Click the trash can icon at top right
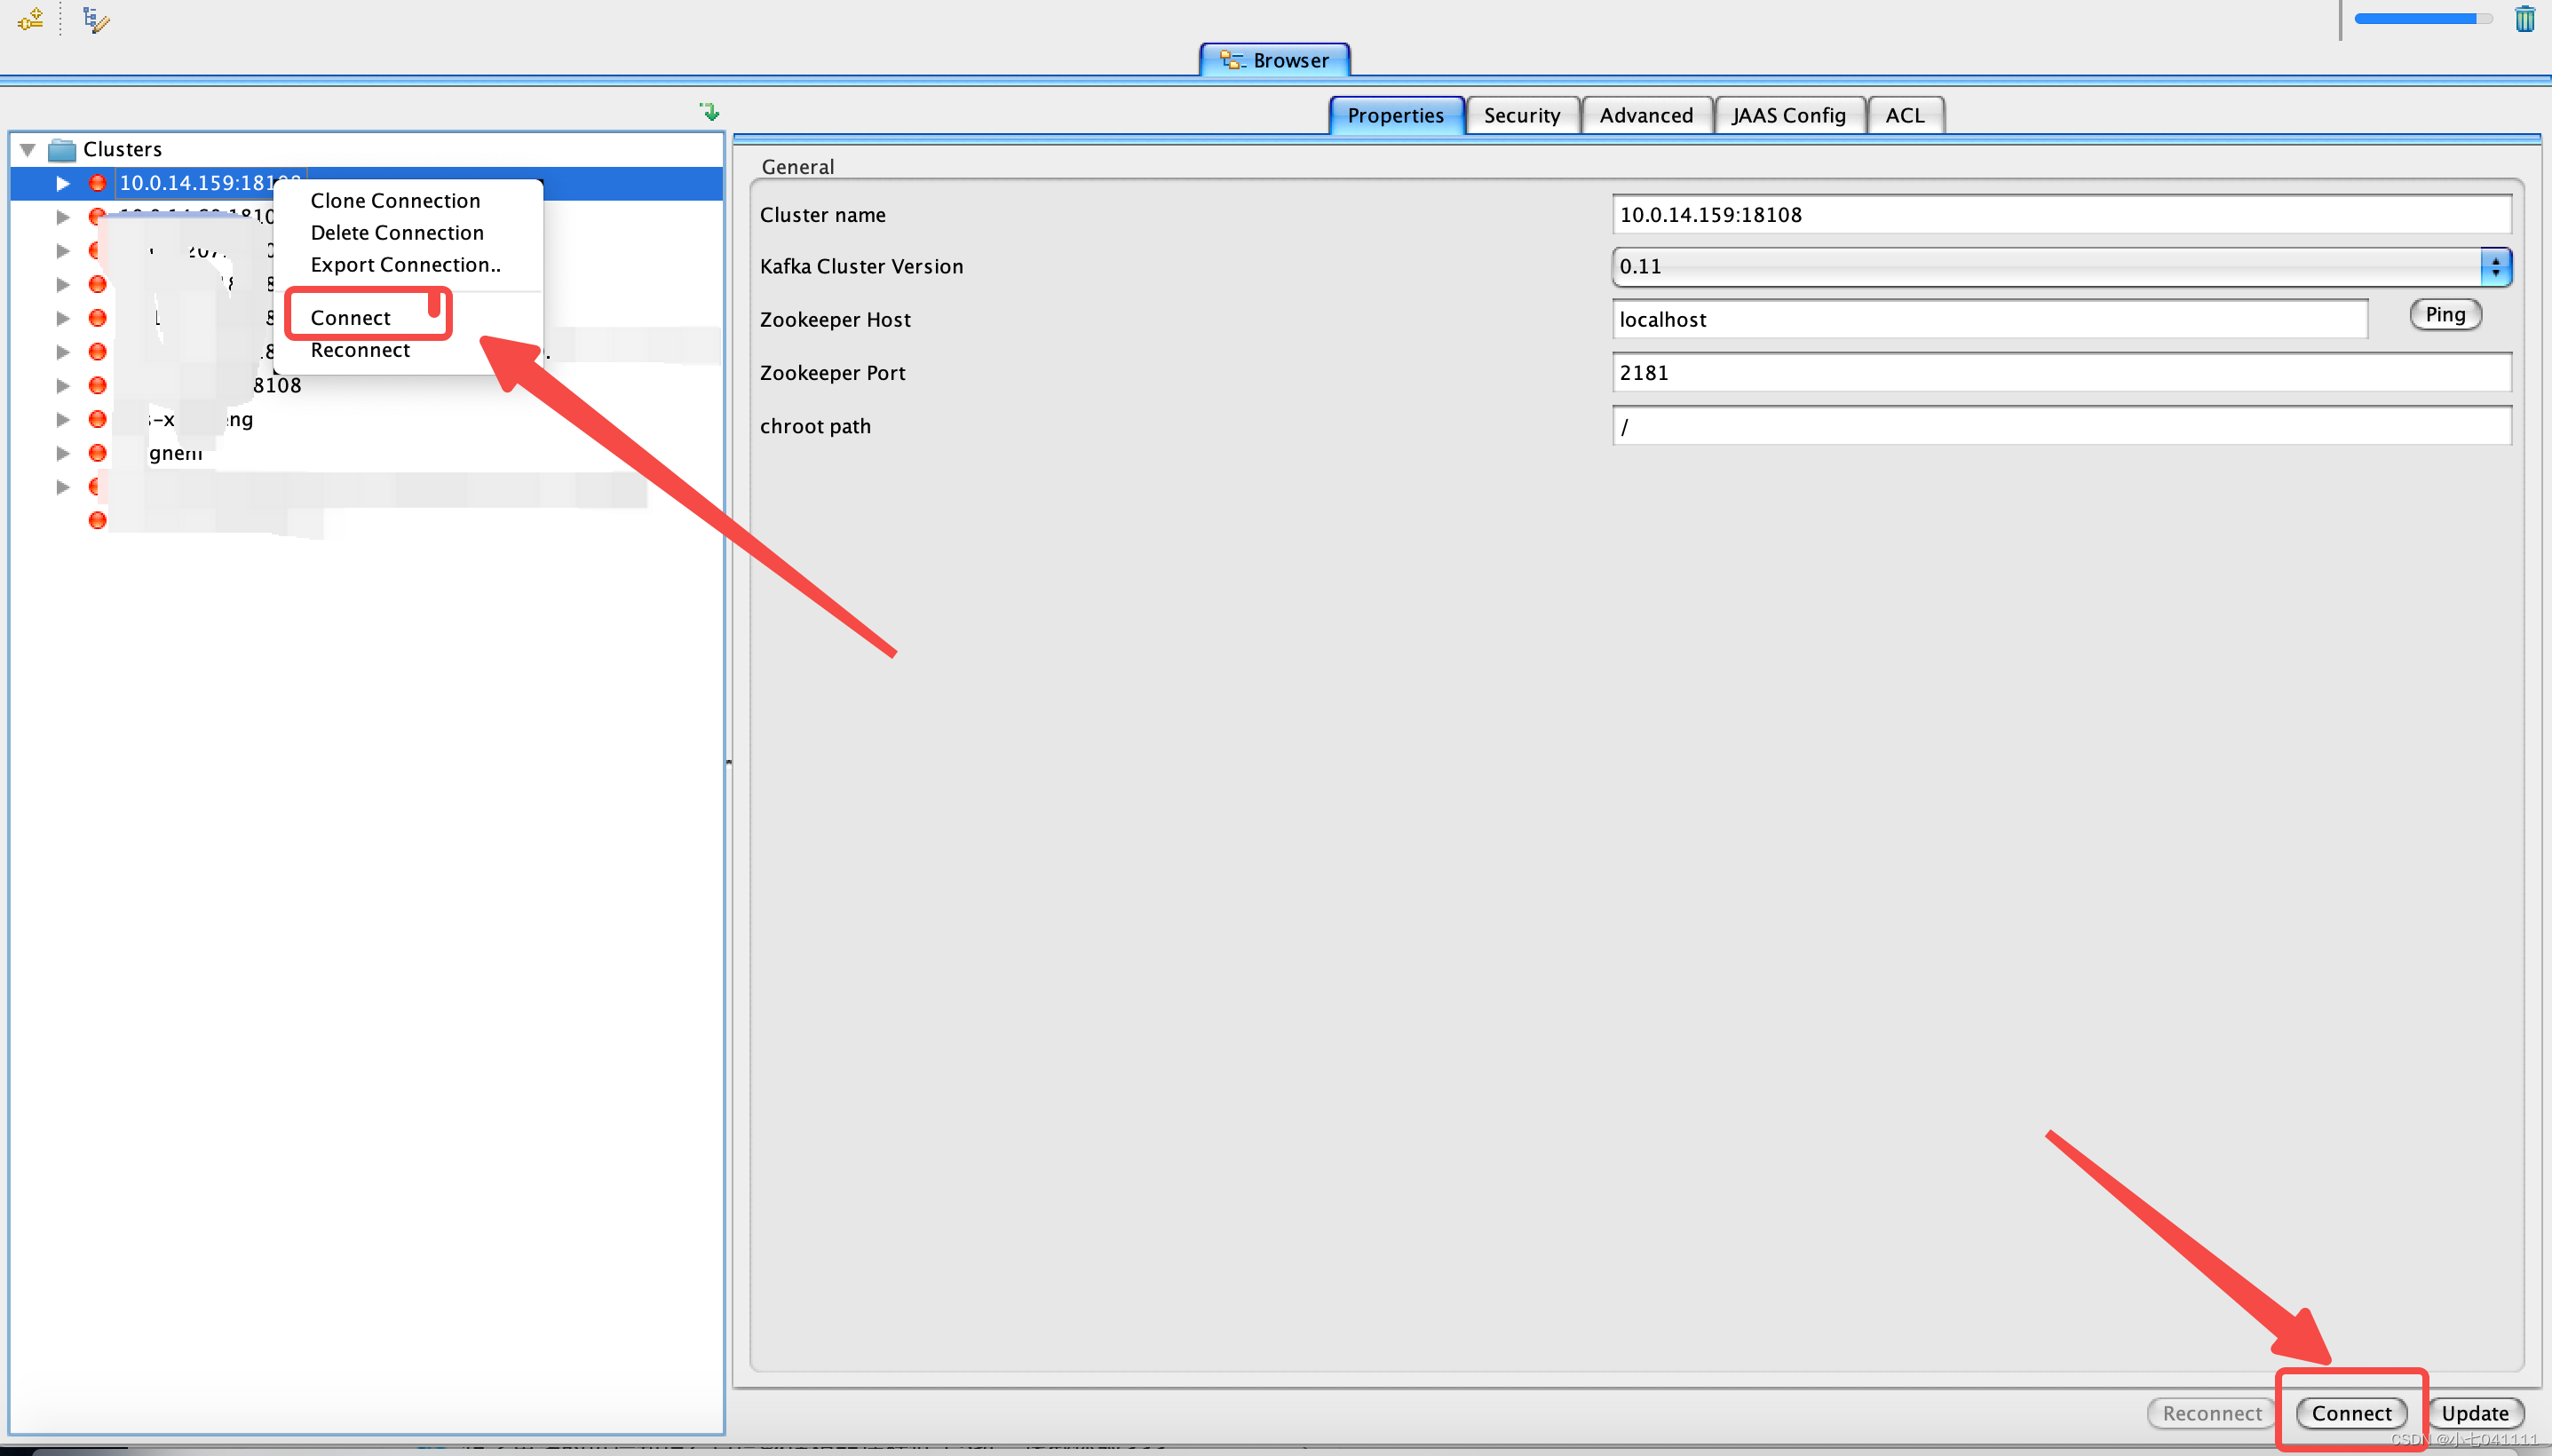2552x1456 pixels. (2525, 19)
